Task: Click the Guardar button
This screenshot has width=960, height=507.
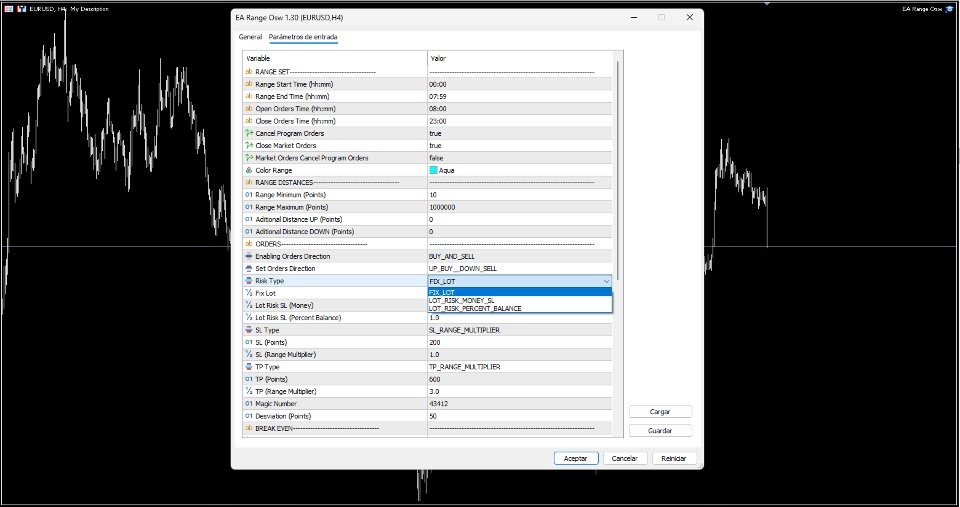Action: point(660,430)
